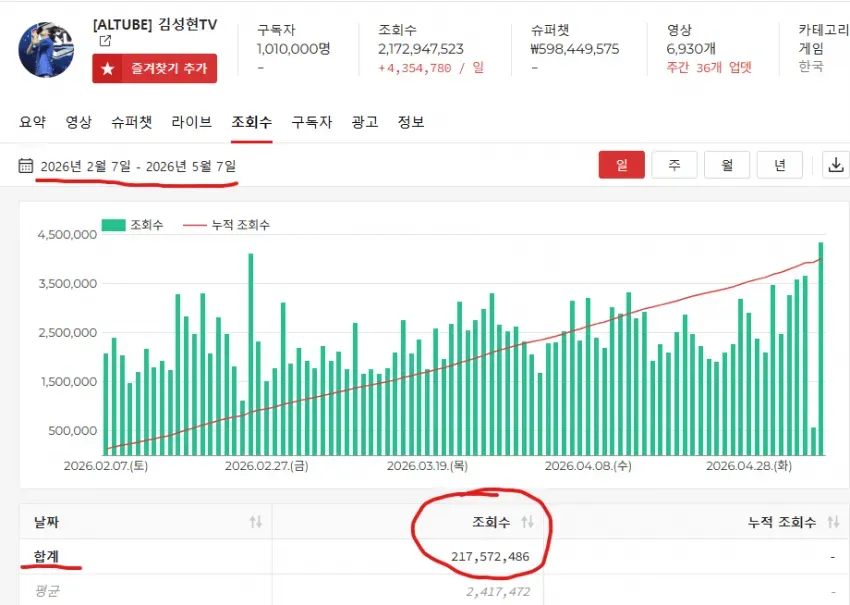Go to the 요약 tab

(33, 122)
